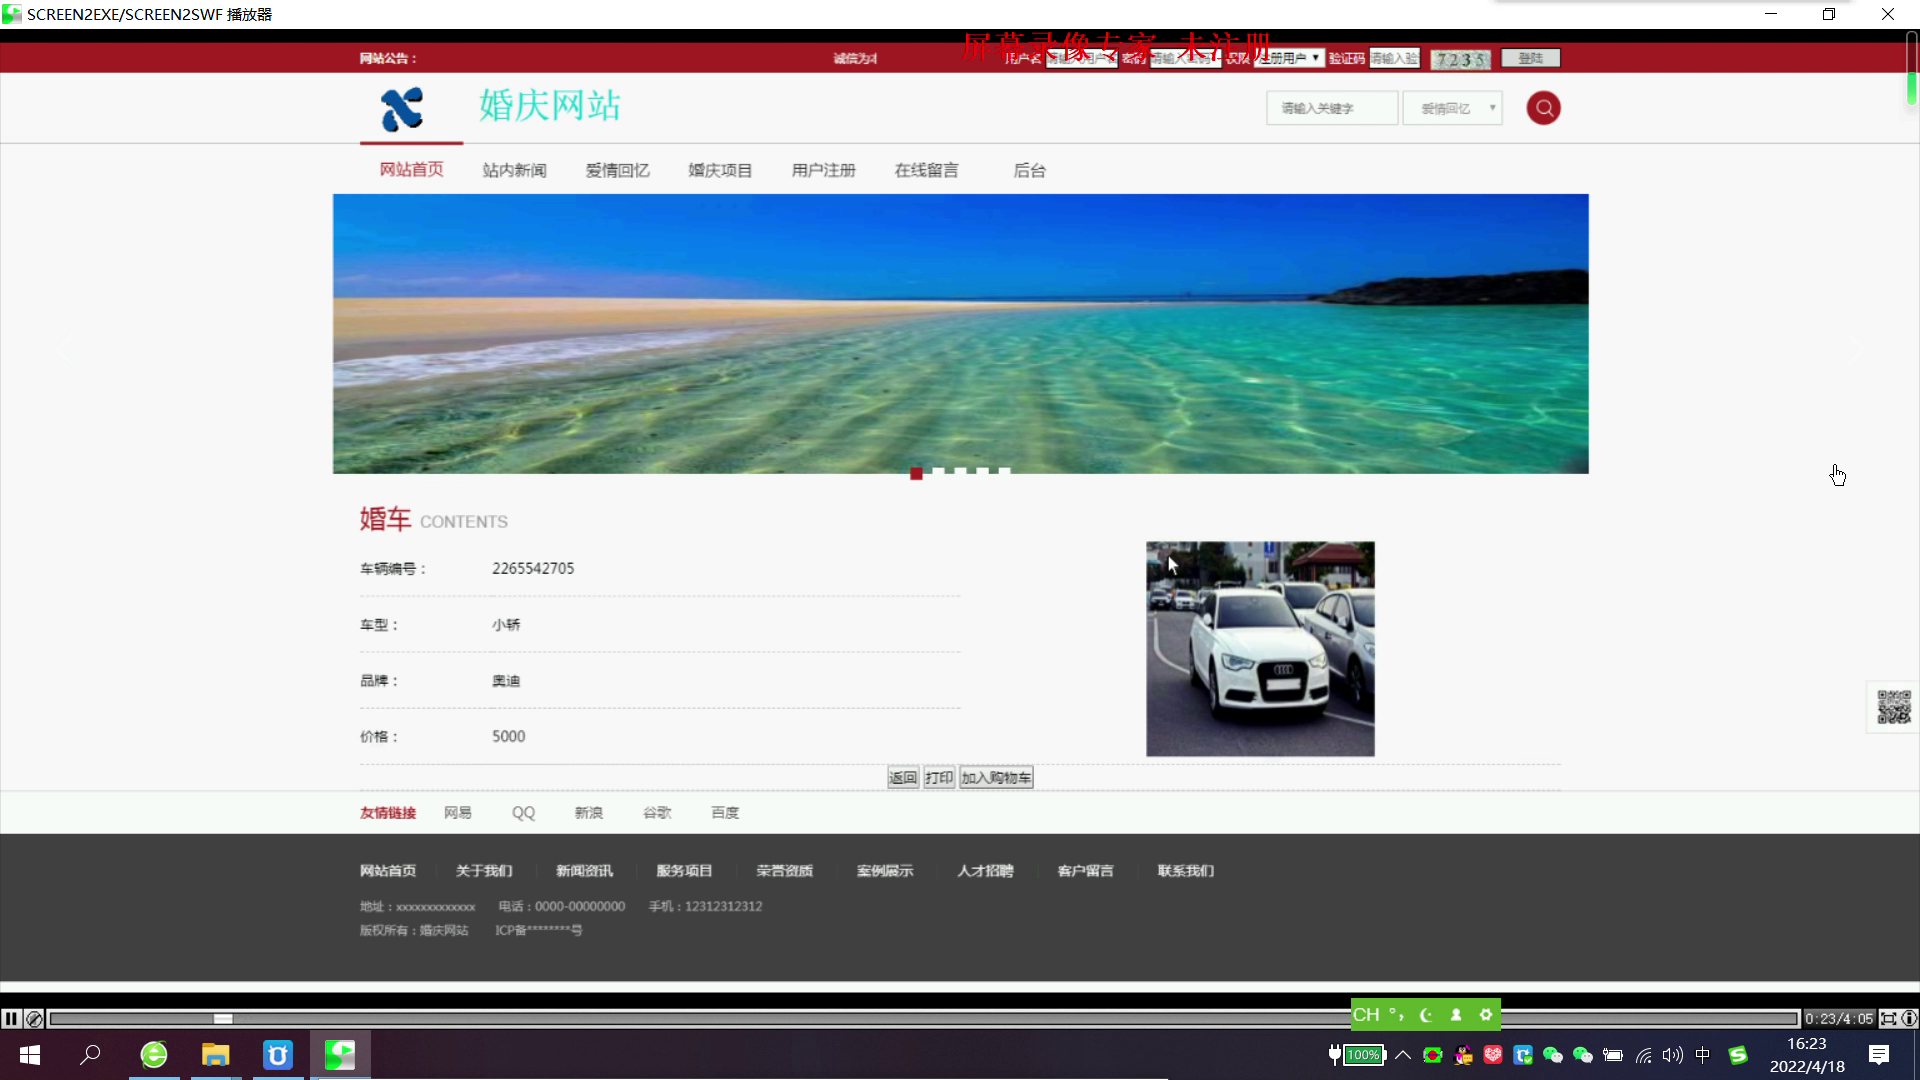Click the CH language indicator

pos(1366,1015)
